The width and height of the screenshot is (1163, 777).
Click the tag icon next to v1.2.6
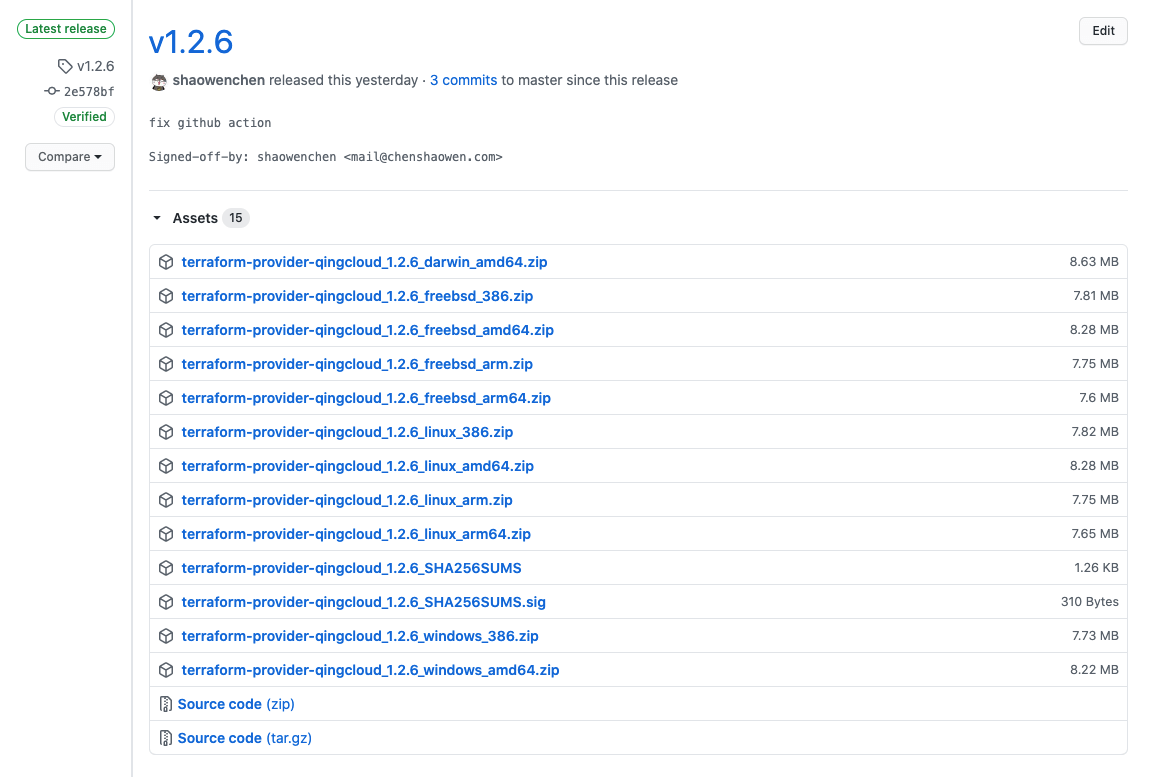pos(65,66)
